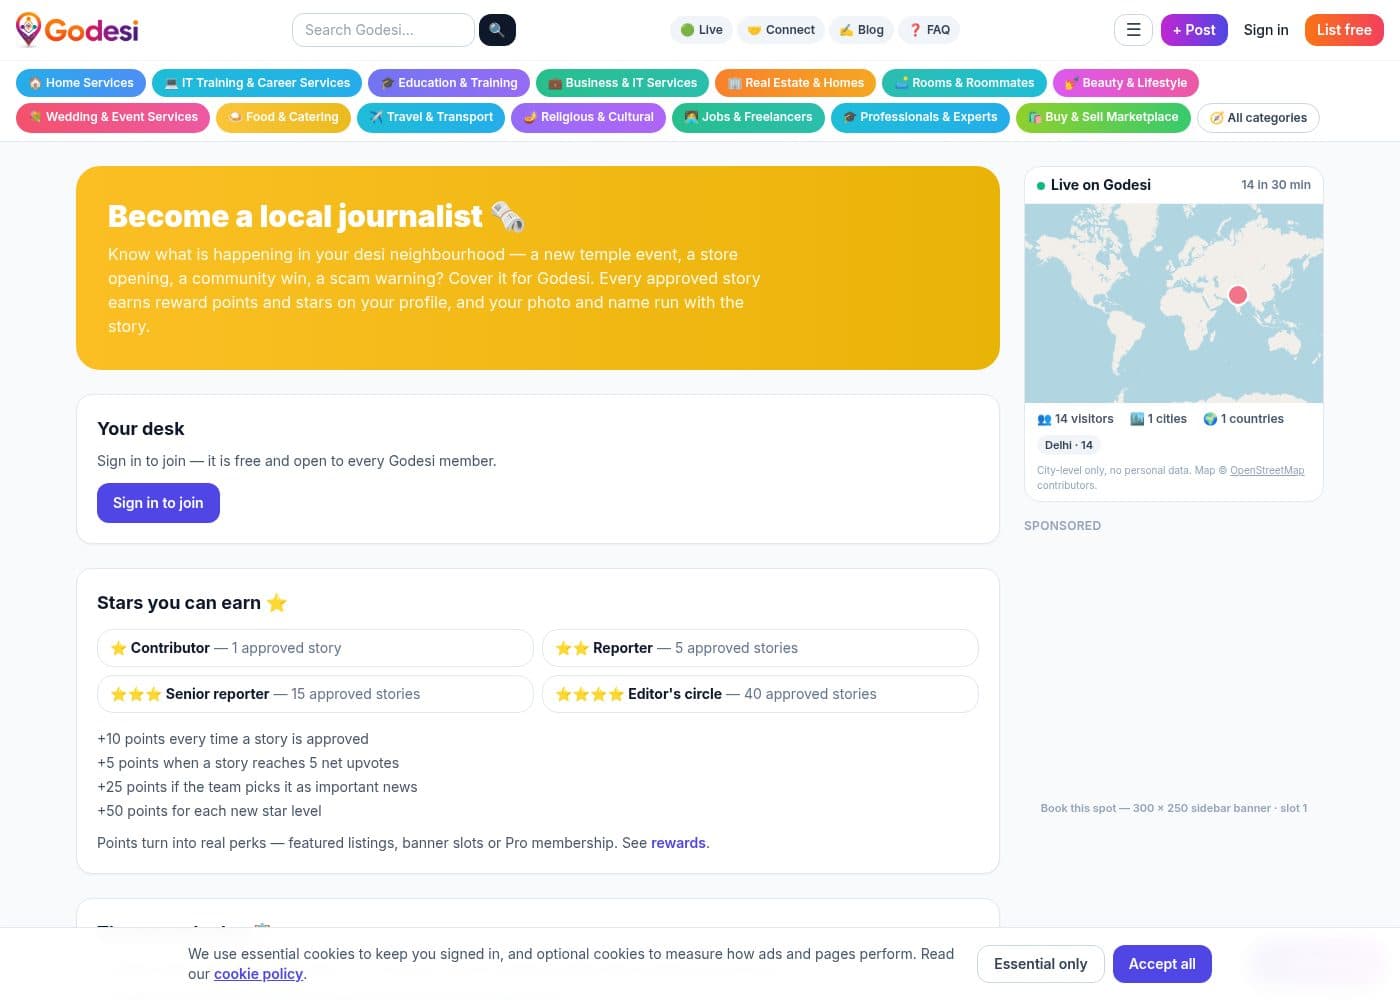Click the Live on Godesi world map
This screenshot has height=1000, width=1400.
click(1174, 303)
